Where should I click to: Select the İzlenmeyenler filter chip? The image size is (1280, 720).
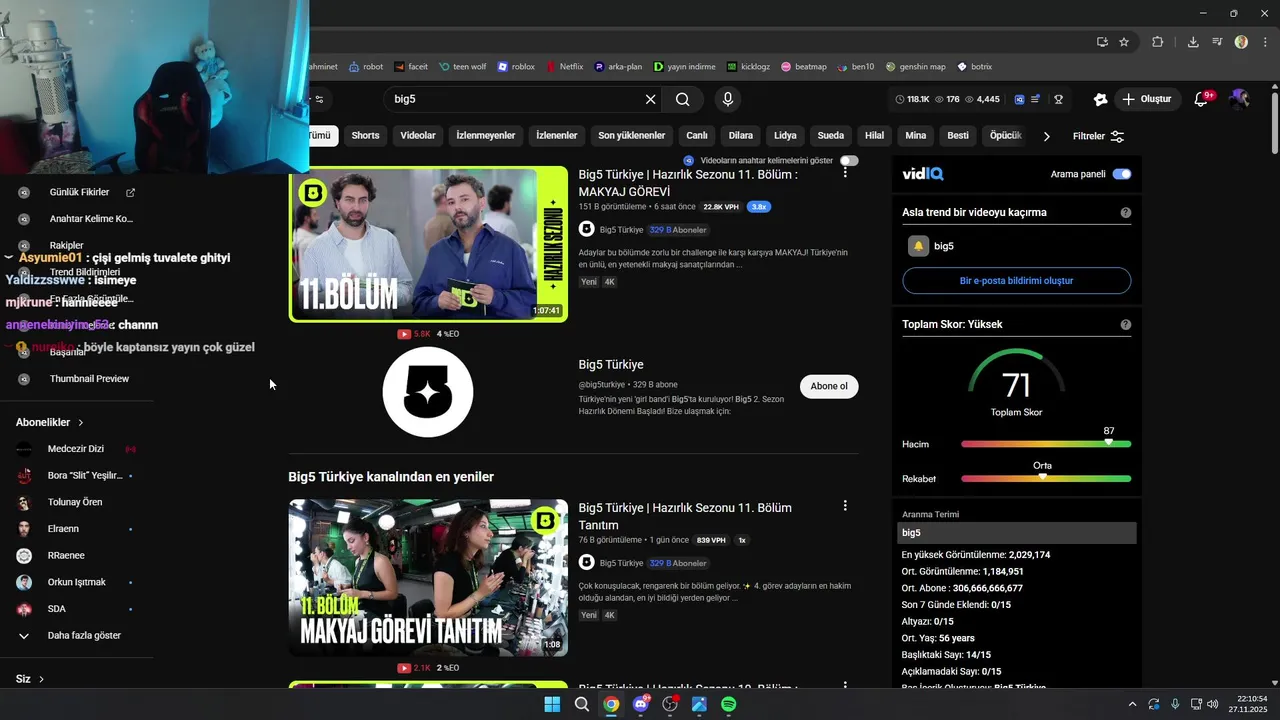(486, 135)
